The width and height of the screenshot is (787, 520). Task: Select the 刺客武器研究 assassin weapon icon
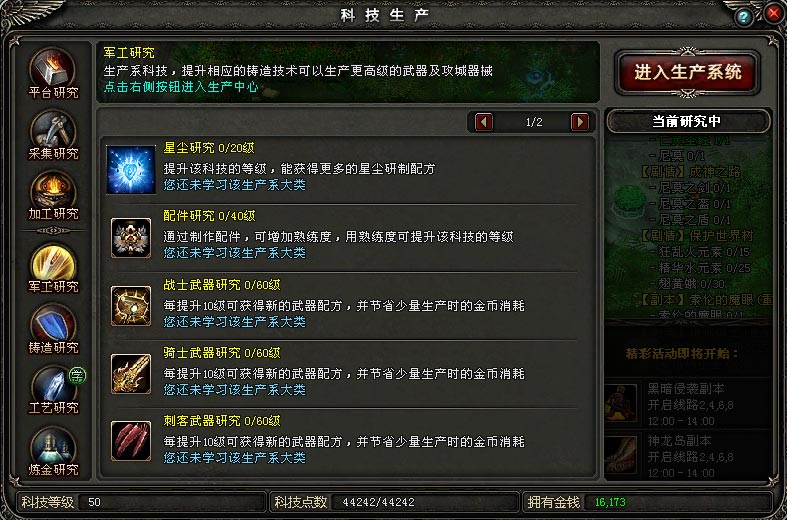(x=131, y=441)
